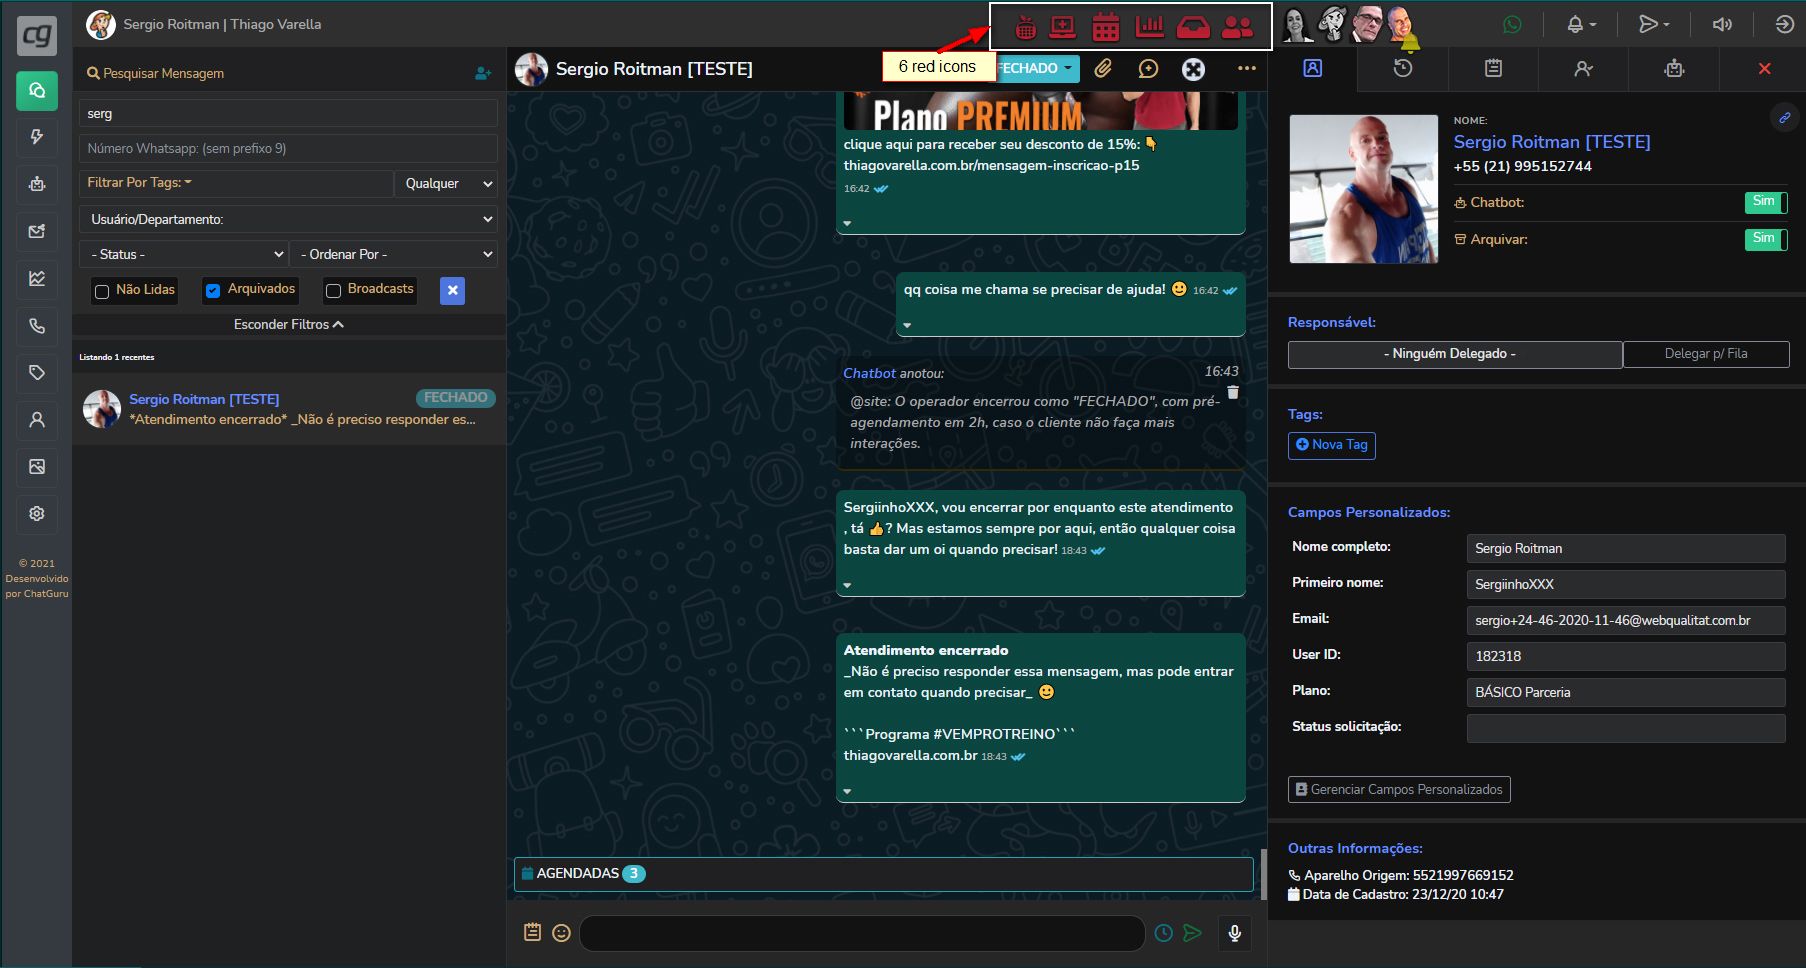Open the send paper-plane dropdown in top bar
The width and height of the screenshot is (1806, 968).
(x=1655, y=24)
